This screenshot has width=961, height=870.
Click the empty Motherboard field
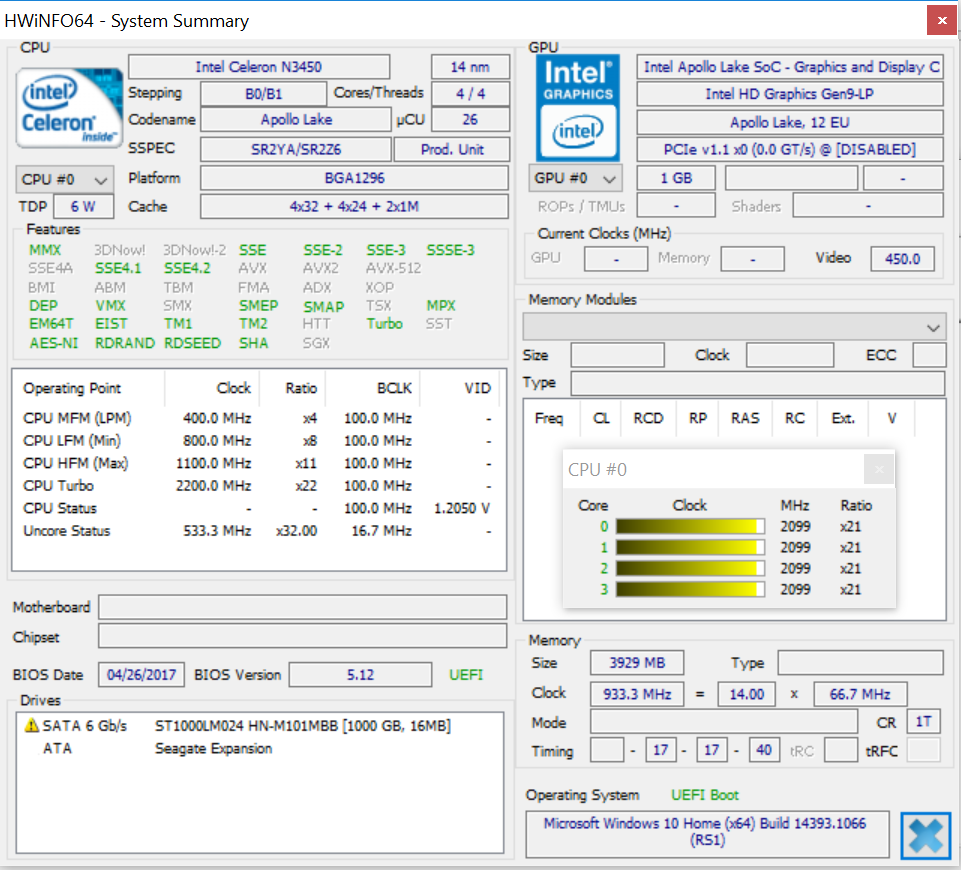pos(303,607)
